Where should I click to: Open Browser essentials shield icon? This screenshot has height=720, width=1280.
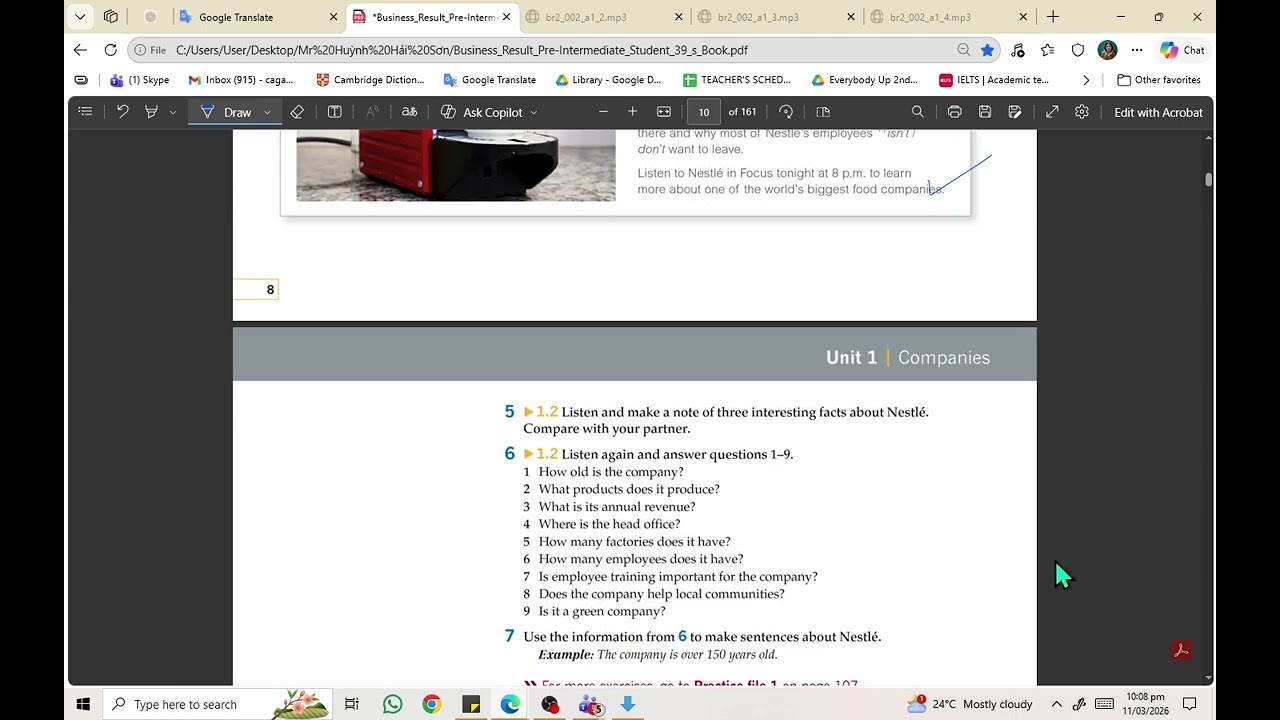coord(1078,50)
